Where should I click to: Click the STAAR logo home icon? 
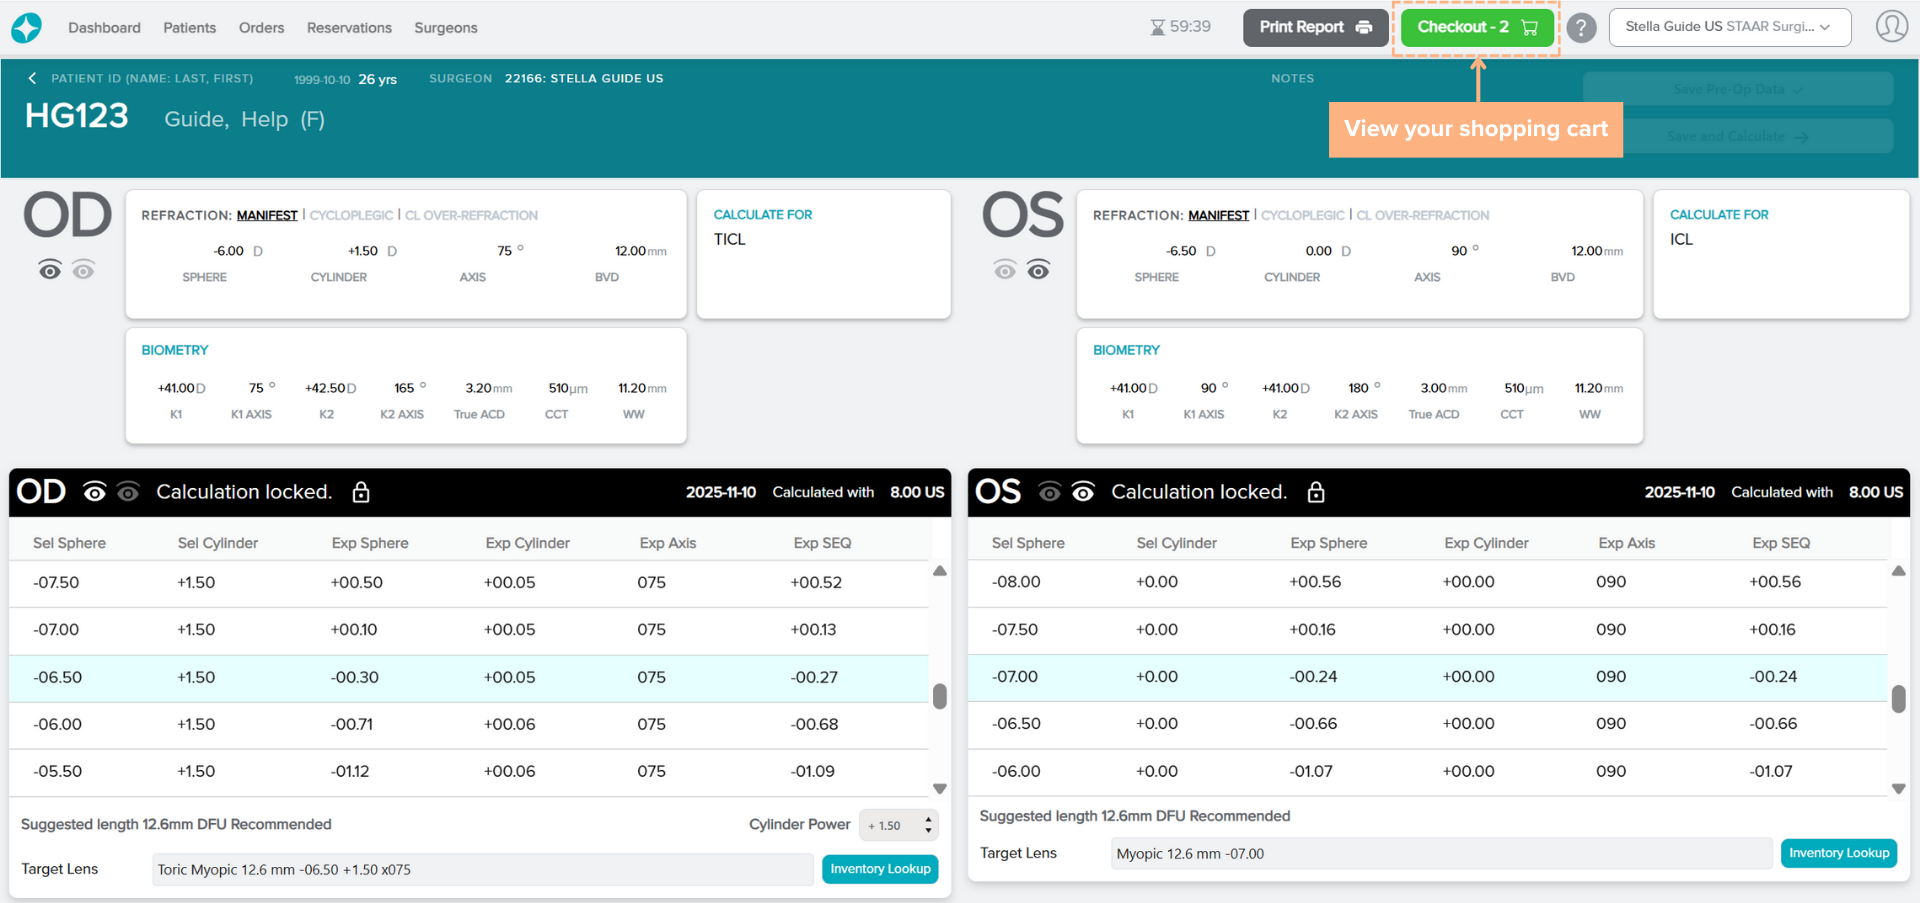tap(27, 28)
